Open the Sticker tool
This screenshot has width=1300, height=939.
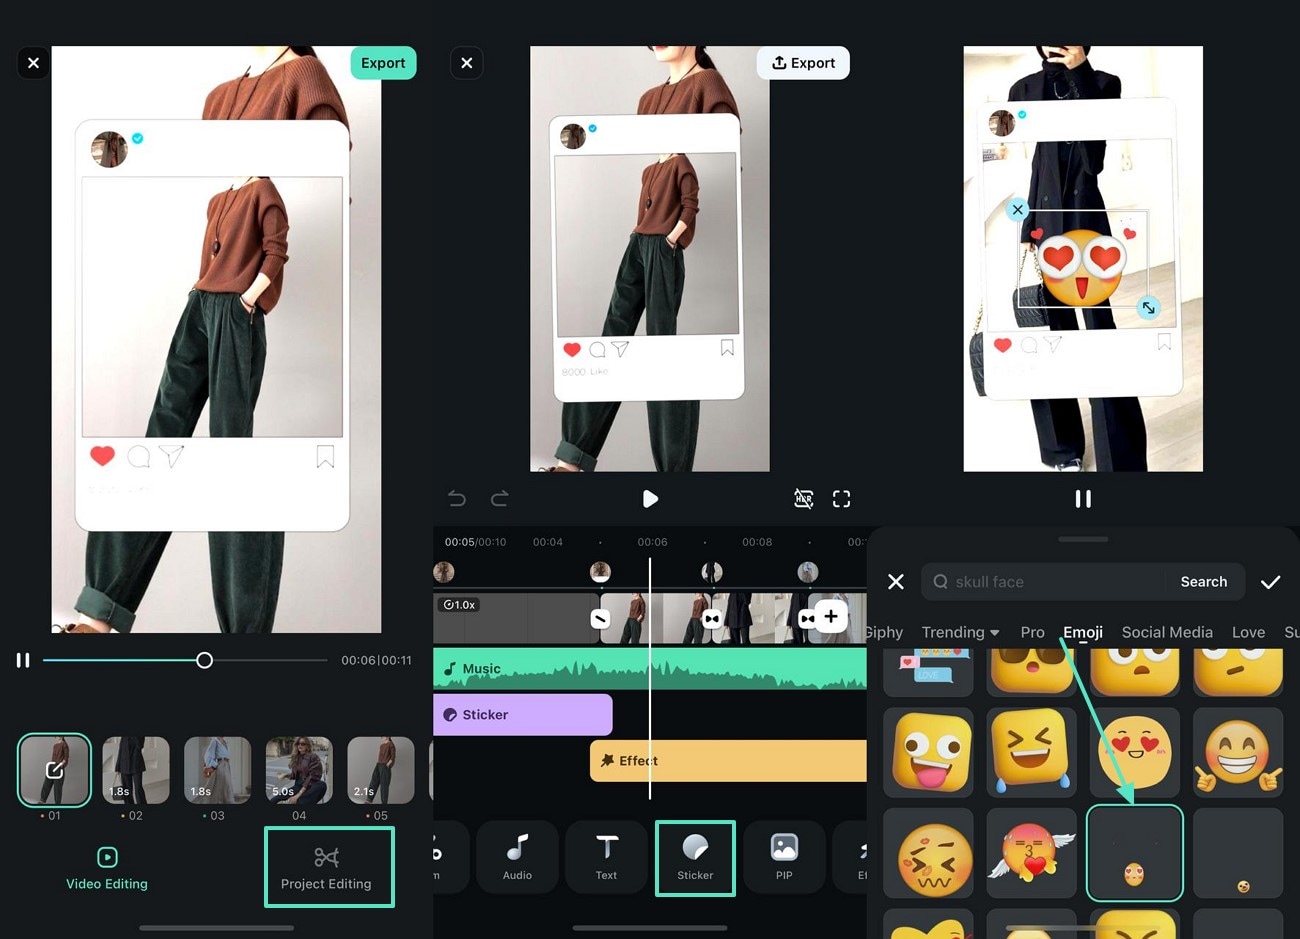695,858
